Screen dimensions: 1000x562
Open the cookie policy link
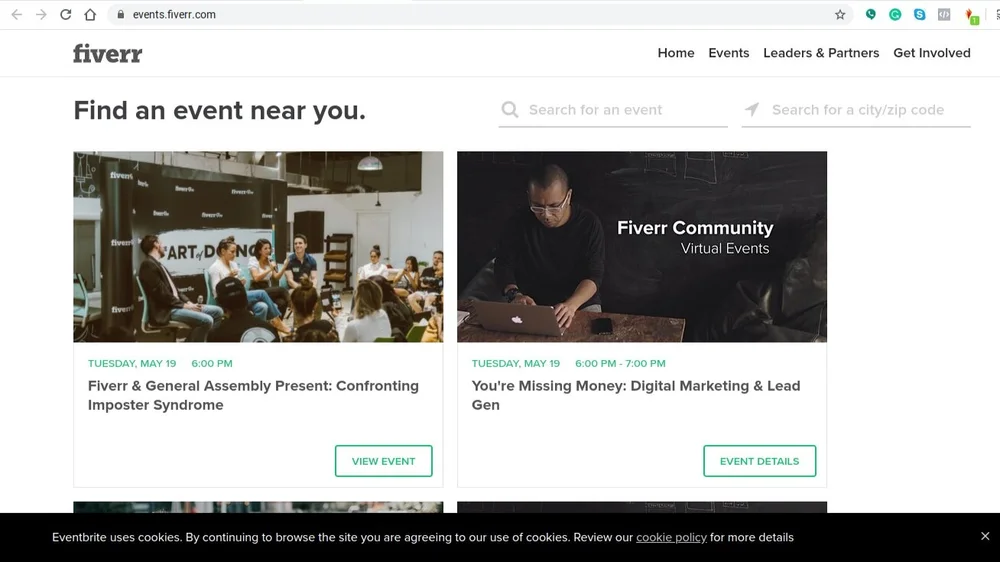tap(671, 537)
